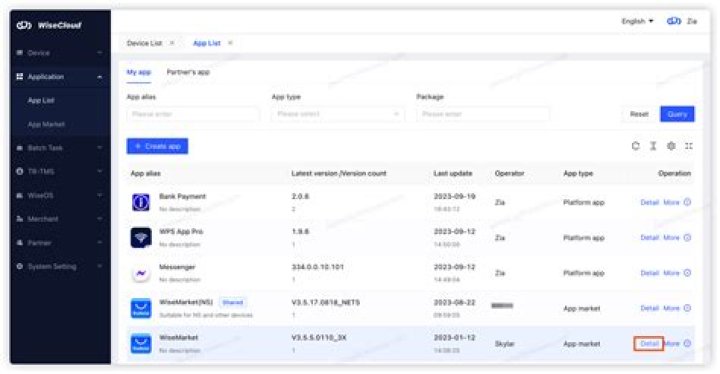This screenshot has width=720, height=374.
Task: Click More for the last WiseMarket row
Action: click(x=672, y=343)
